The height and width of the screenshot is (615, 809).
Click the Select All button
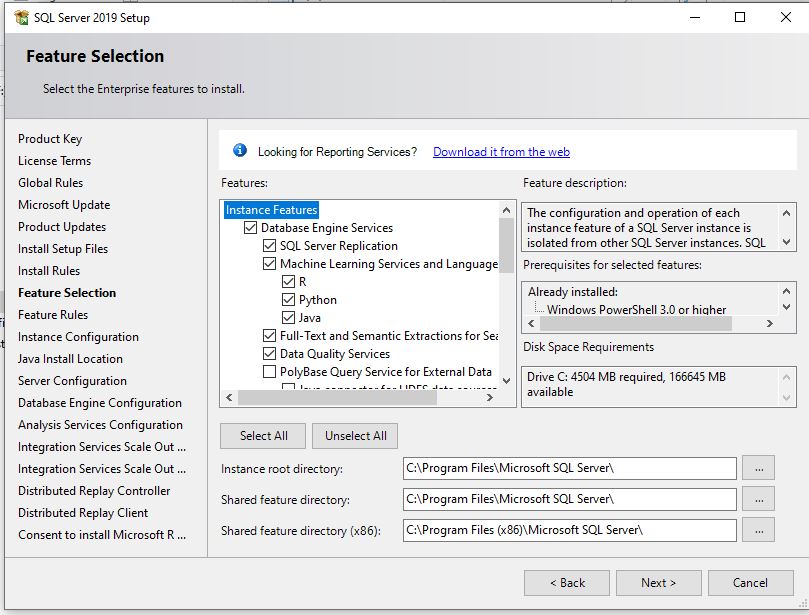point(262,435)
